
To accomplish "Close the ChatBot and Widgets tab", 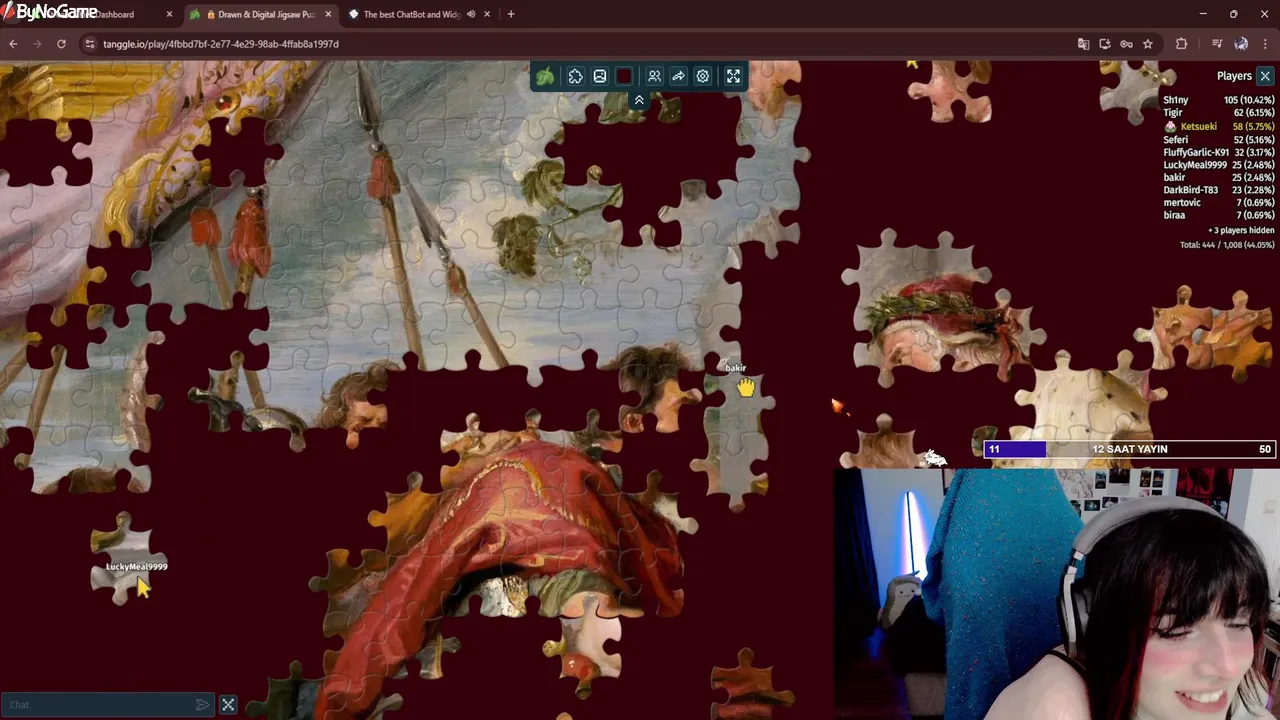I will [x=487, y=14].
